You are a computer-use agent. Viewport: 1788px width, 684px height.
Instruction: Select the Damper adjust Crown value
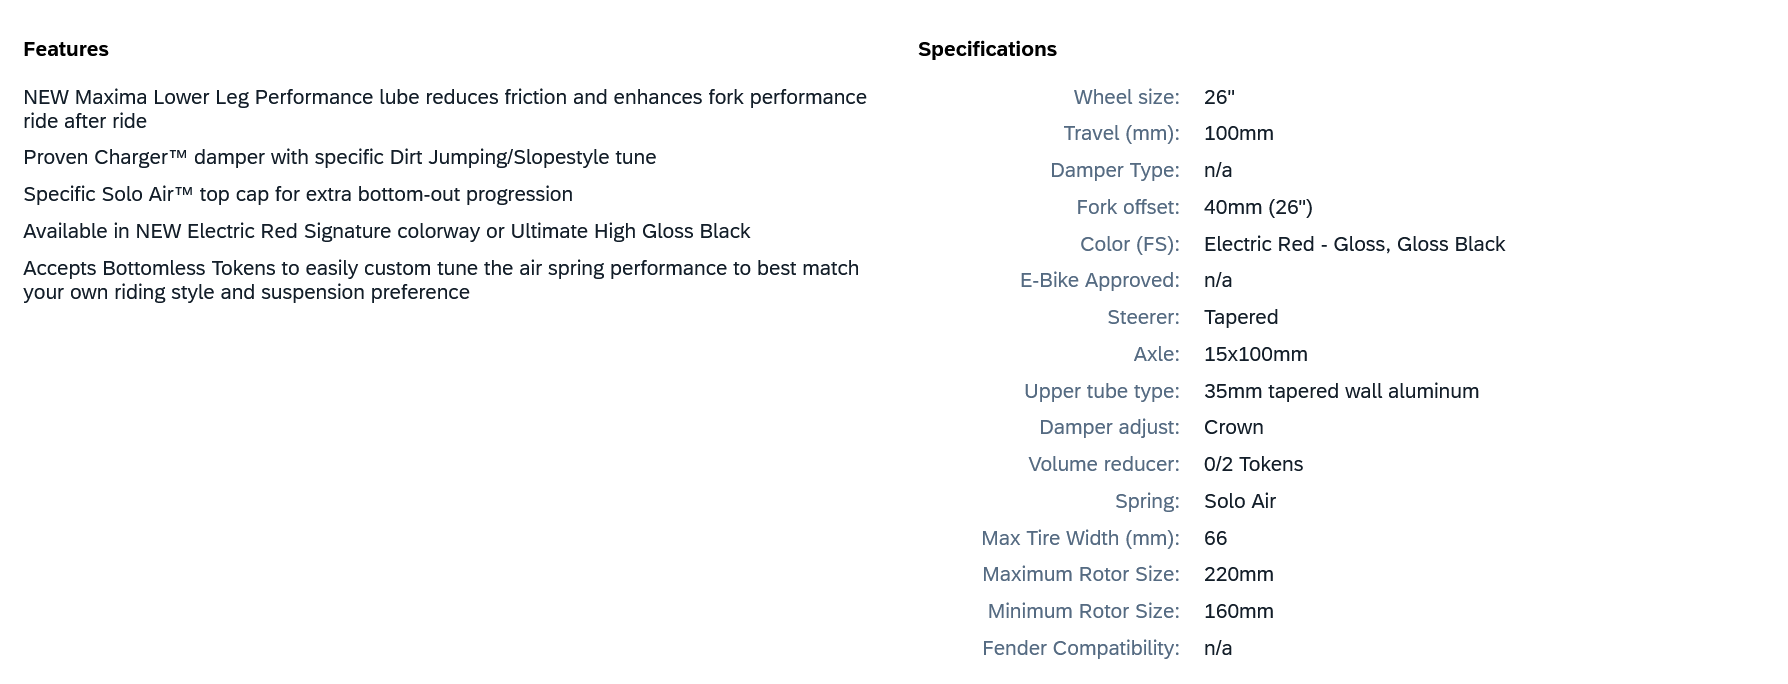click(x=1233, y=427)
